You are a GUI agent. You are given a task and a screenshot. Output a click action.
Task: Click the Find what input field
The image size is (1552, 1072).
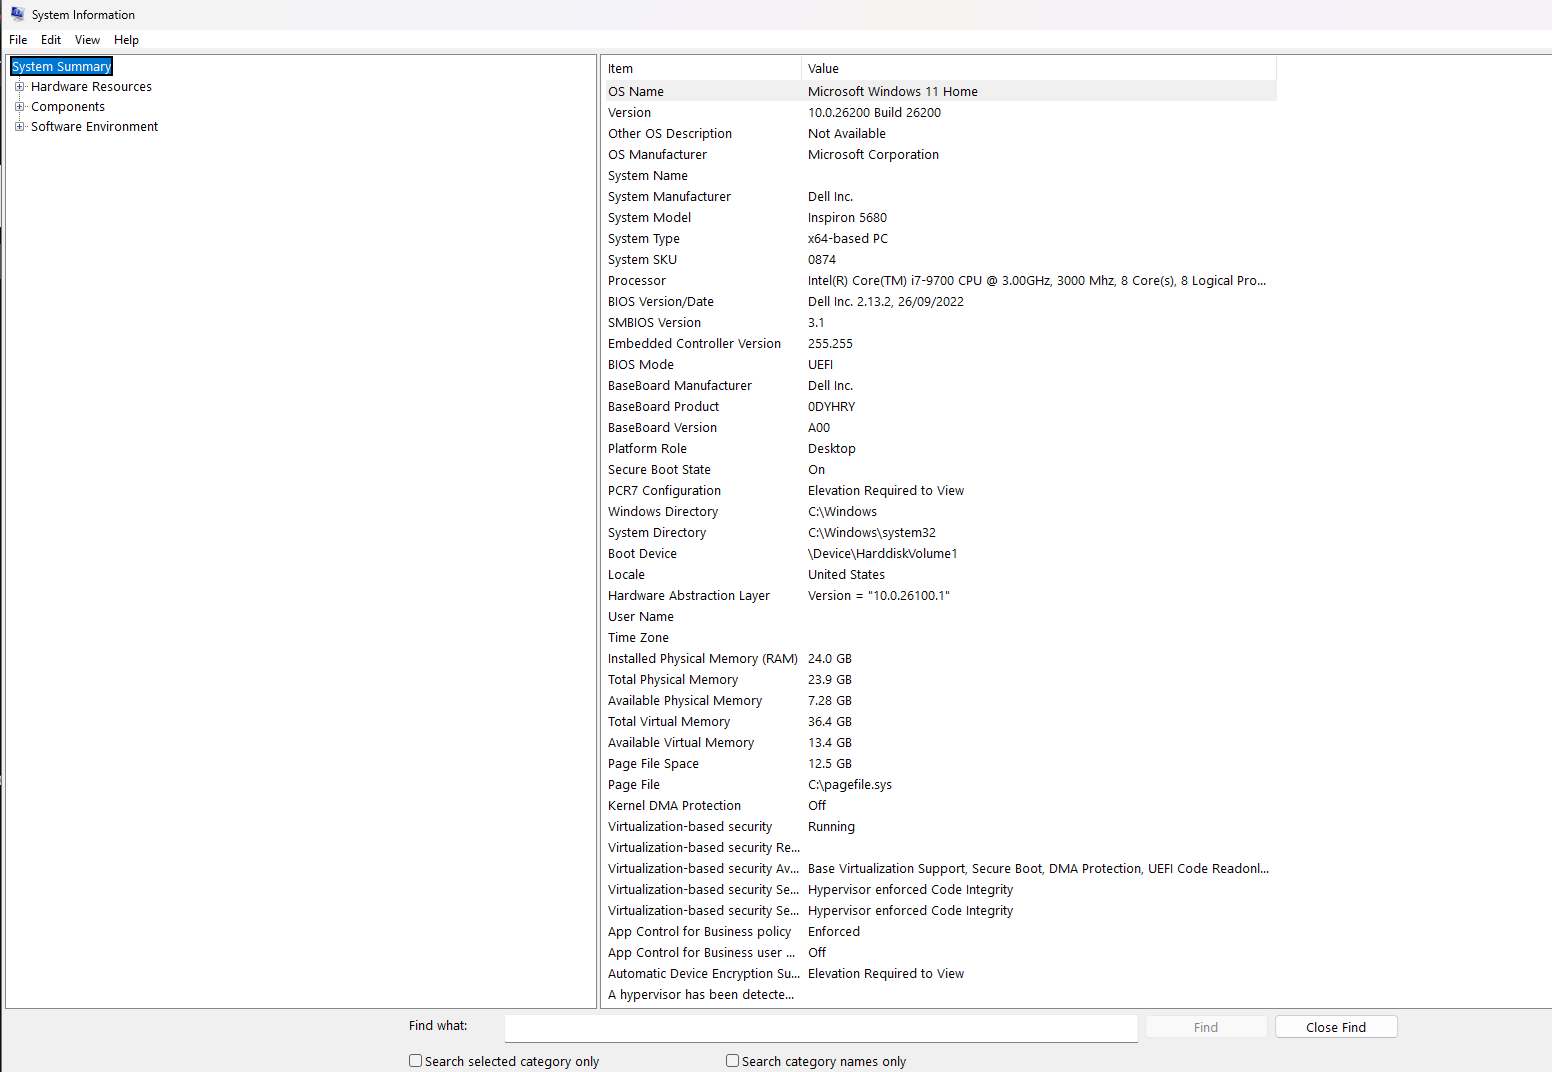[821, 1027]
